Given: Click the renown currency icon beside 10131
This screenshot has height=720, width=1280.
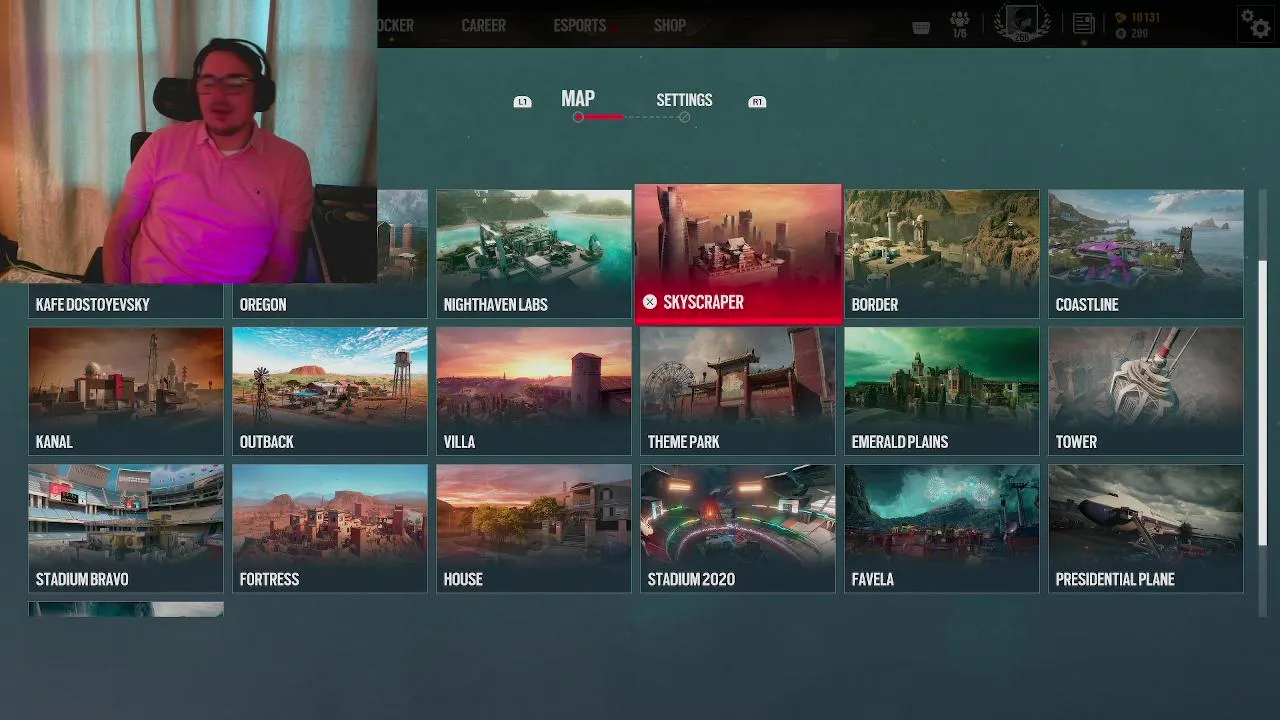Looking at the screenshot, I should [x=1120, y=18].
